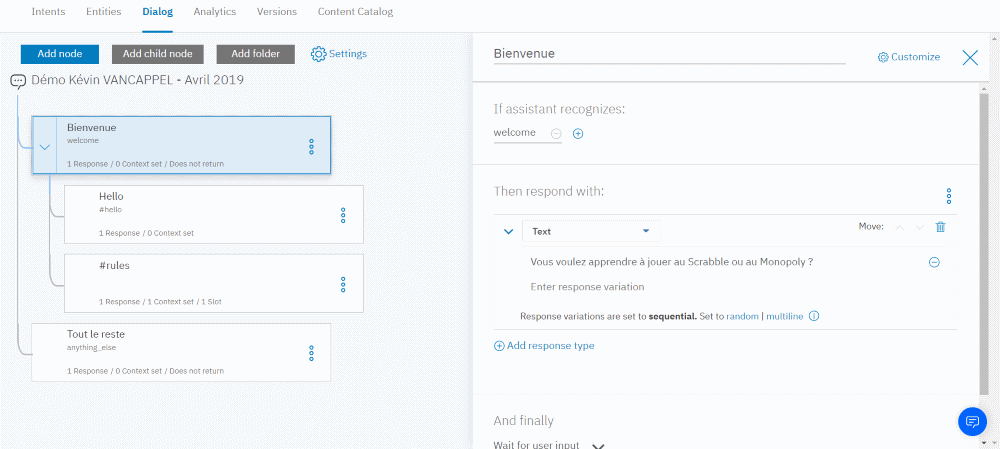
Task: Click the editor panel vertical scrollbar
Action: coord(985,242)
